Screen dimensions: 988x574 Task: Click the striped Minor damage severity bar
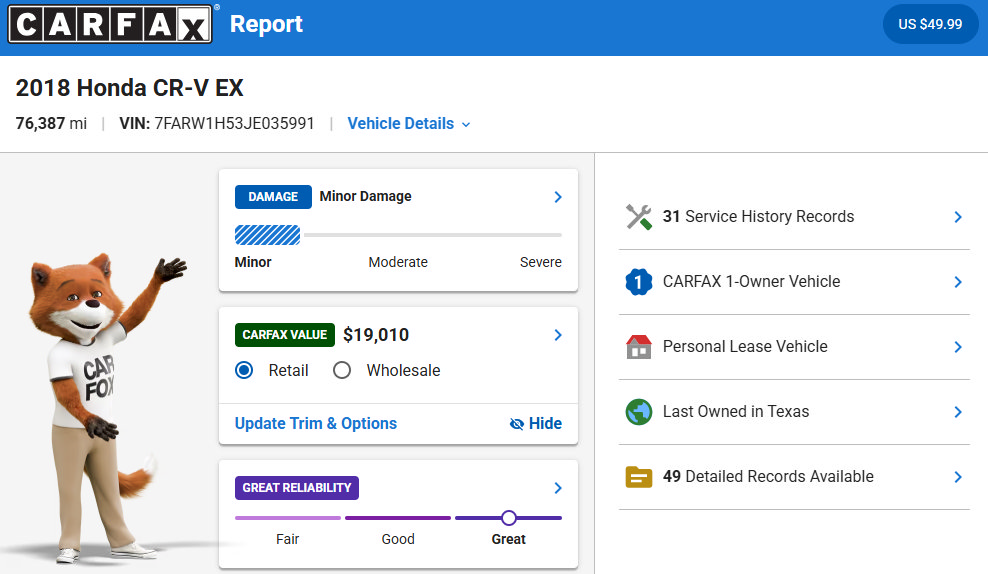(267, 235)
